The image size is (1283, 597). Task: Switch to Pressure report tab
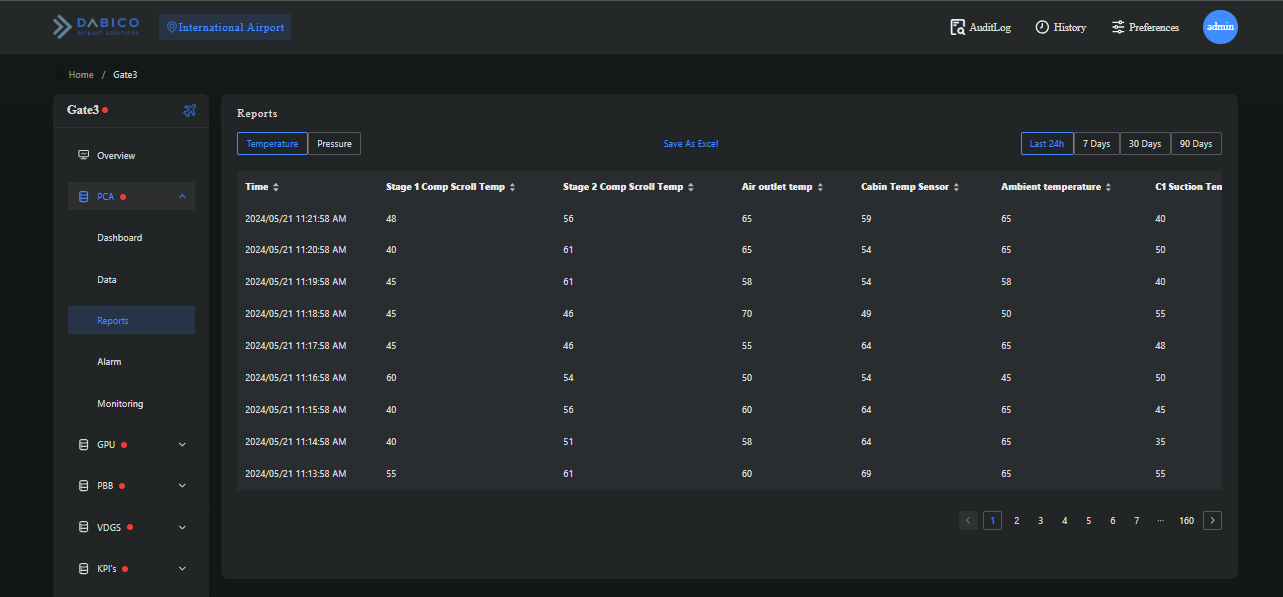click(x=334, y=144)
